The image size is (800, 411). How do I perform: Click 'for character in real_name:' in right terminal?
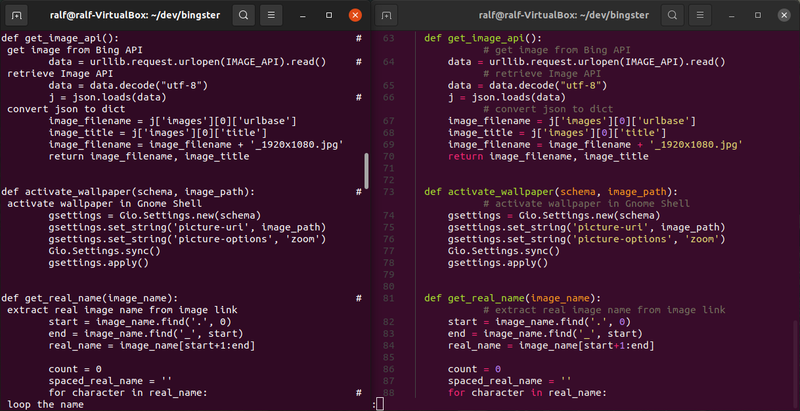[527, 393]
